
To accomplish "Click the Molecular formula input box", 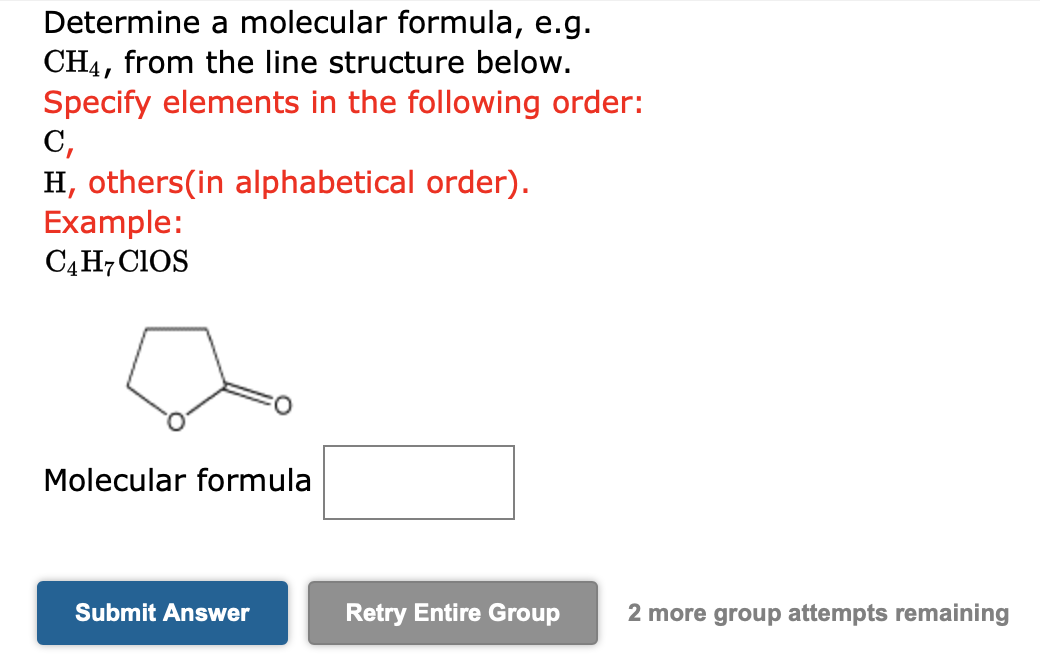I will click(418, 482).
